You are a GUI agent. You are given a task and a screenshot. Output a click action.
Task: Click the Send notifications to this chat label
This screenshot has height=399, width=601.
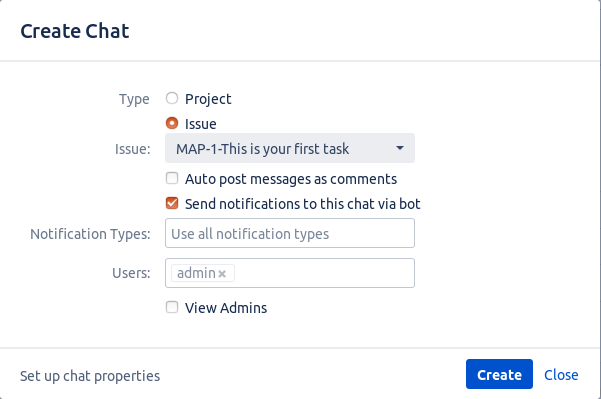tap(303, 204)
